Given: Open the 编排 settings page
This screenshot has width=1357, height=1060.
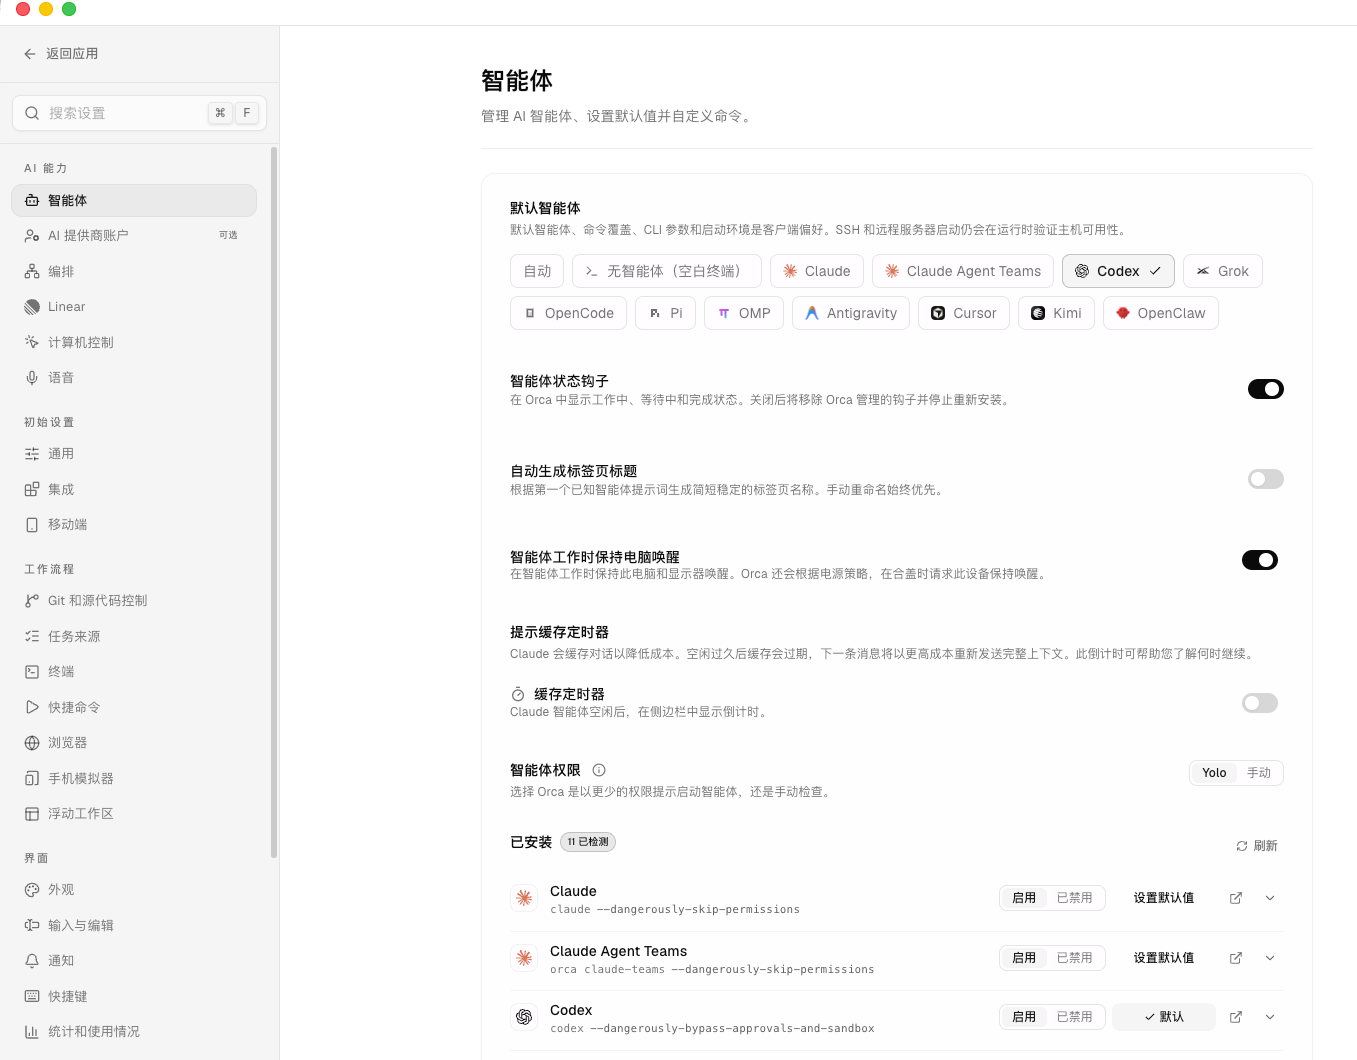Looking at the screenshot, I should click(x=134, y=272).
